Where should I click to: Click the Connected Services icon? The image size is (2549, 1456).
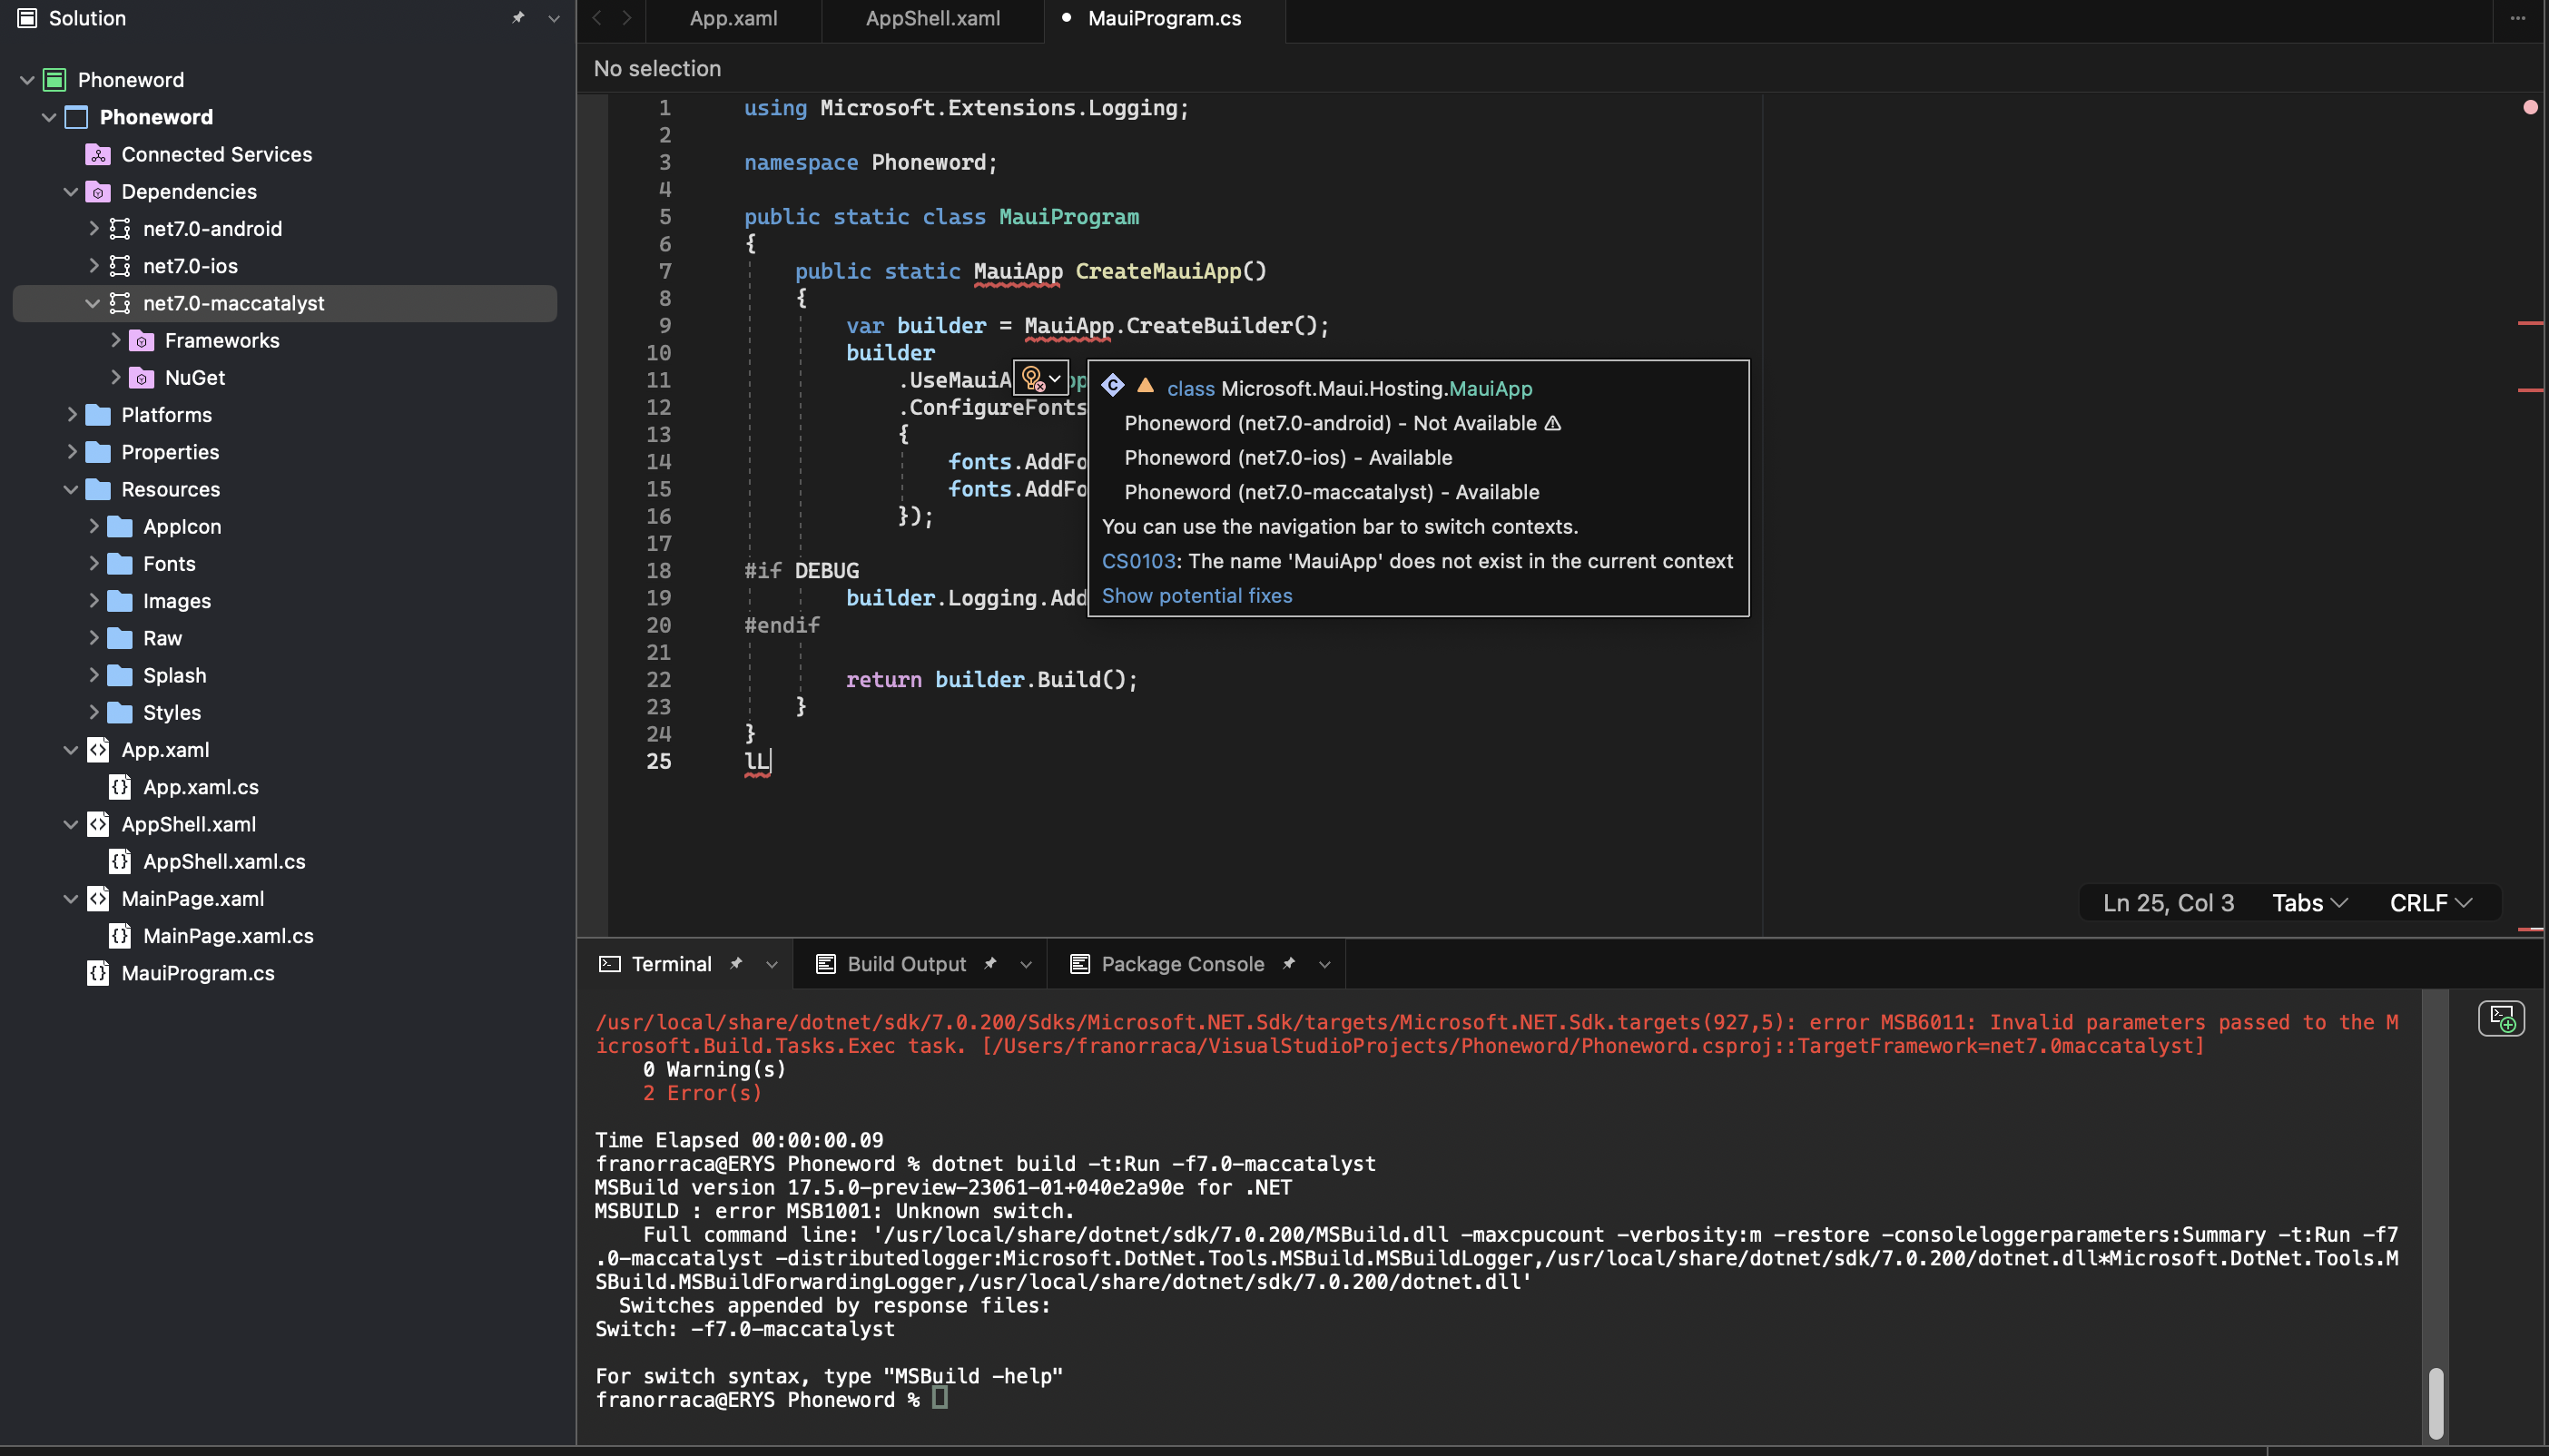pos(98,154)
